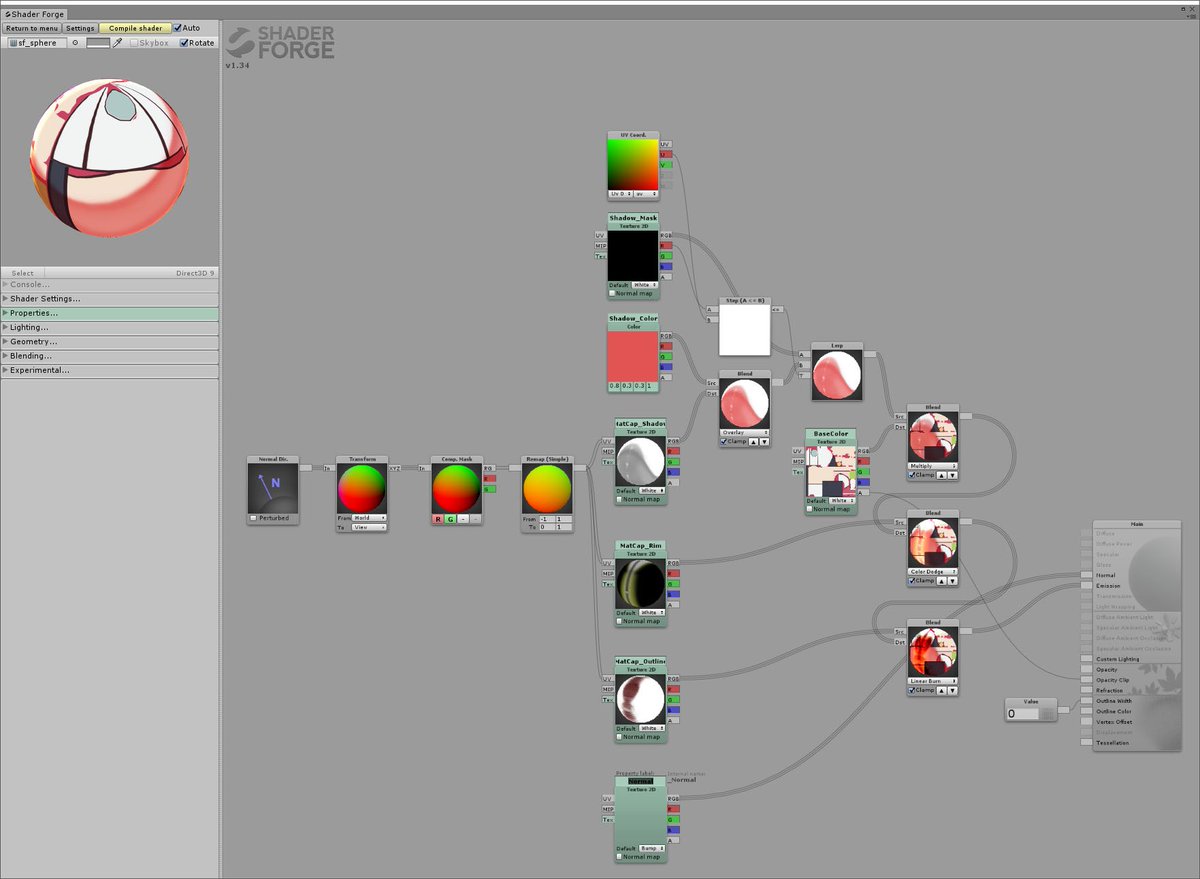Toggle Normal map checkbox on BaseColor node
This screenshot has height=879, width=1200.
(810, 509)
